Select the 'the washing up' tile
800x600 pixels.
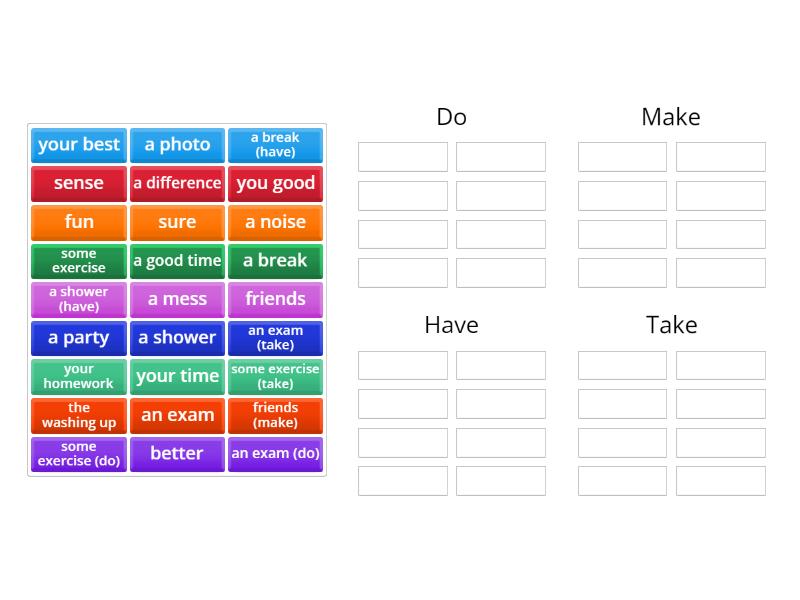coord(78,415)
